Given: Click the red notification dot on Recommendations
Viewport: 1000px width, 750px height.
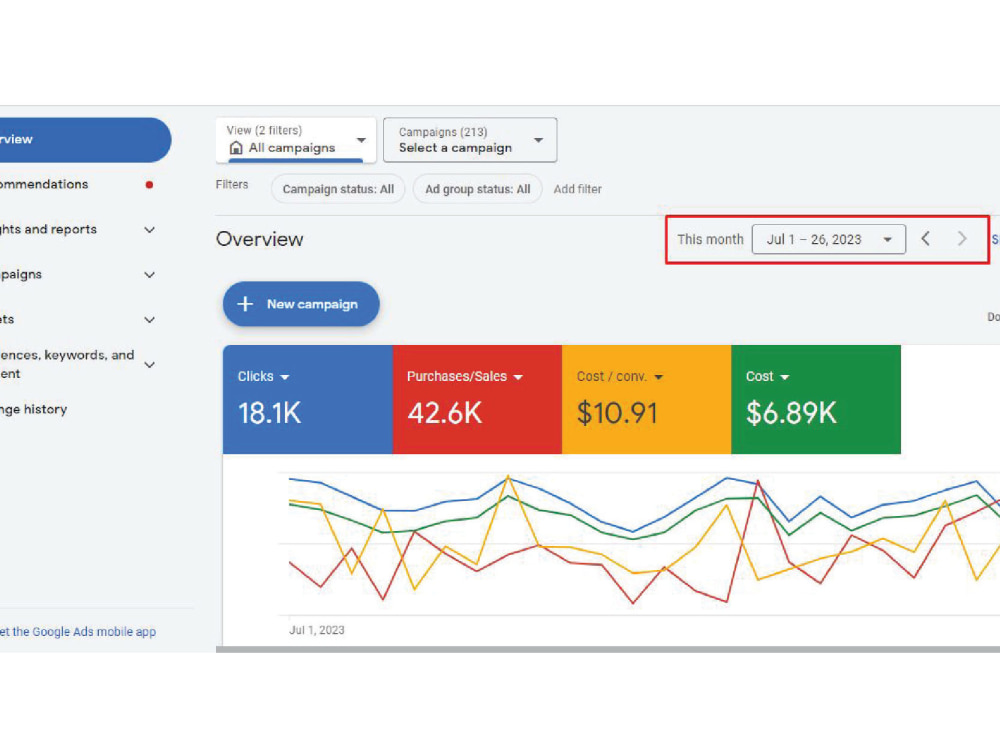Looking at the screenshot, I should point(149,185).
